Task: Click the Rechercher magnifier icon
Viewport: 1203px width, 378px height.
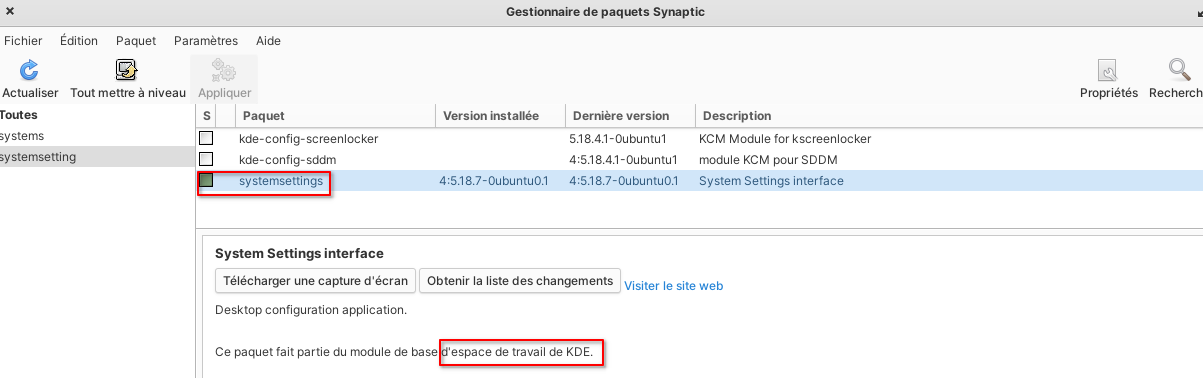Action: click(1178, 70)
